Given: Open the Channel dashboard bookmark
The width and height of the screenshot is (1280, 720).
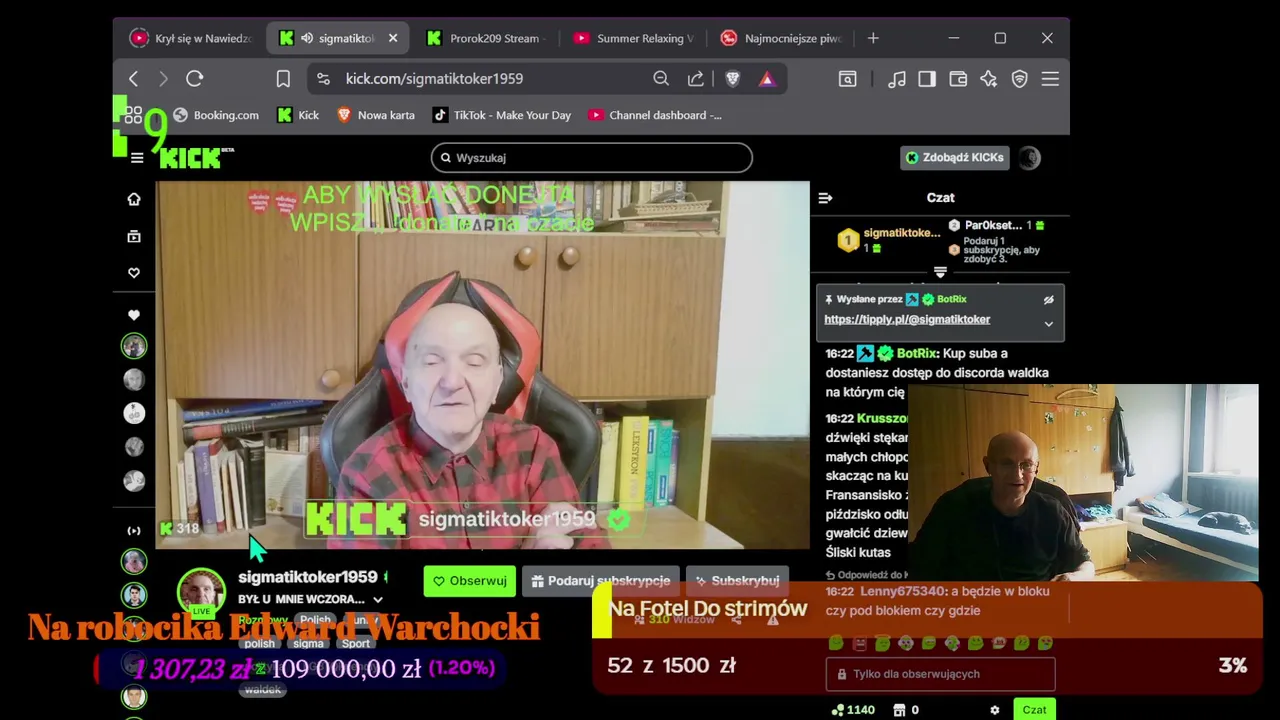Looking at the screenshot, I should pyautogui.click(x=655, y=115).
